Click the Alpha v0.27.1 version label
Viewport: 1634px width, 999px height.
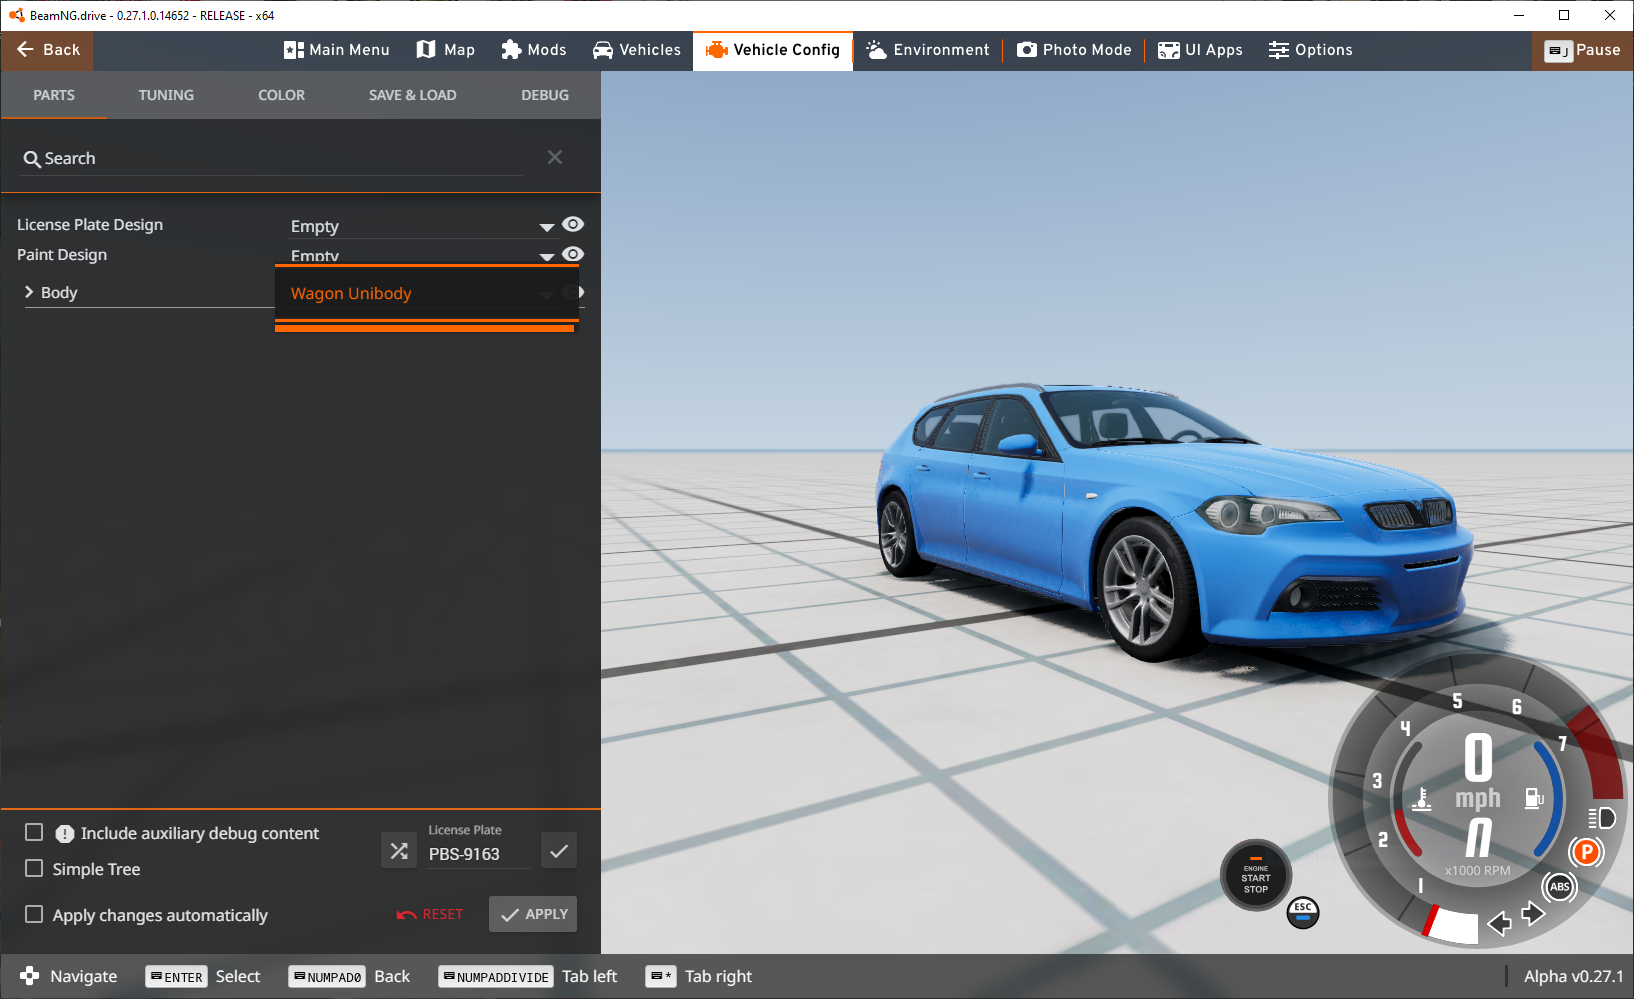1573,976
